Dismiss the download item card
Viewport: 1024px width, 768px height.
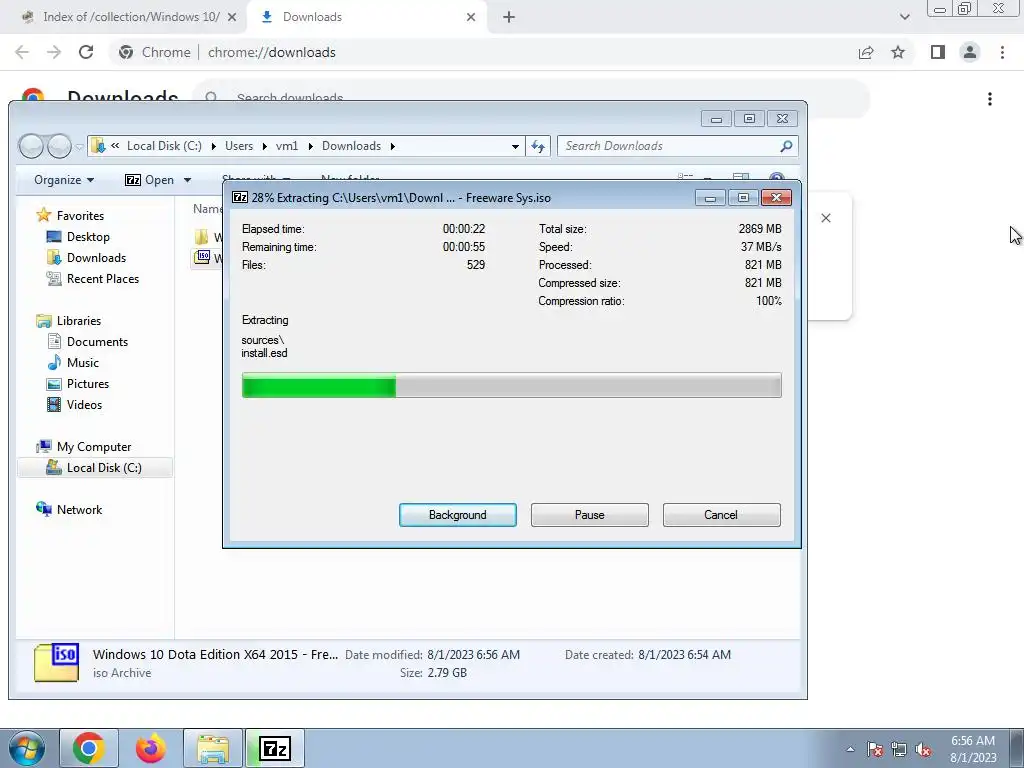coord(826,218)
